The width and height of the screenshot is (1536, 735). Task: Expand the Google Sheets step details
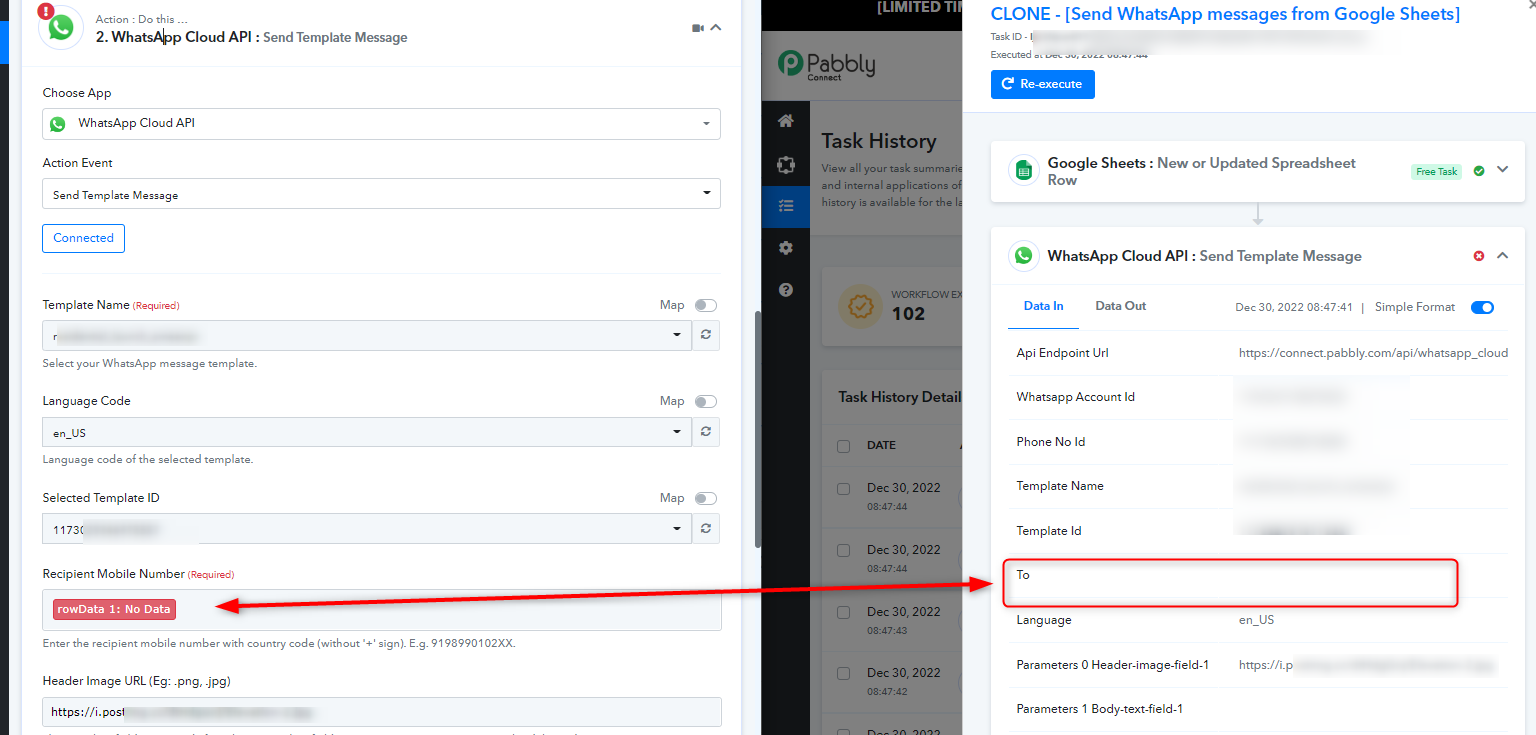point(1502,170)
